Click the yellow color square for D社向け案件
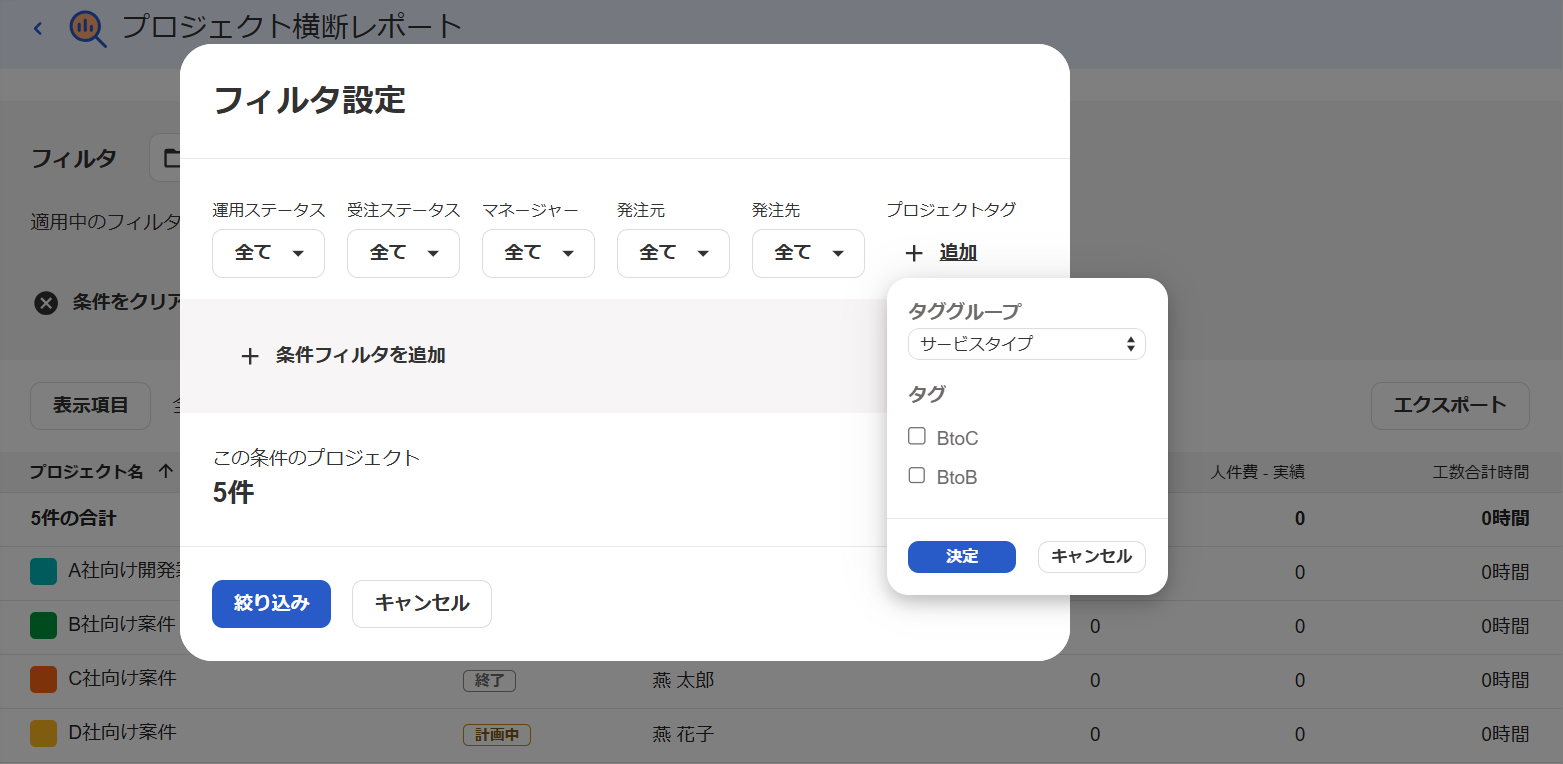Image resolution: width=1563 pixels, height=764 pixels. point(43,733)
